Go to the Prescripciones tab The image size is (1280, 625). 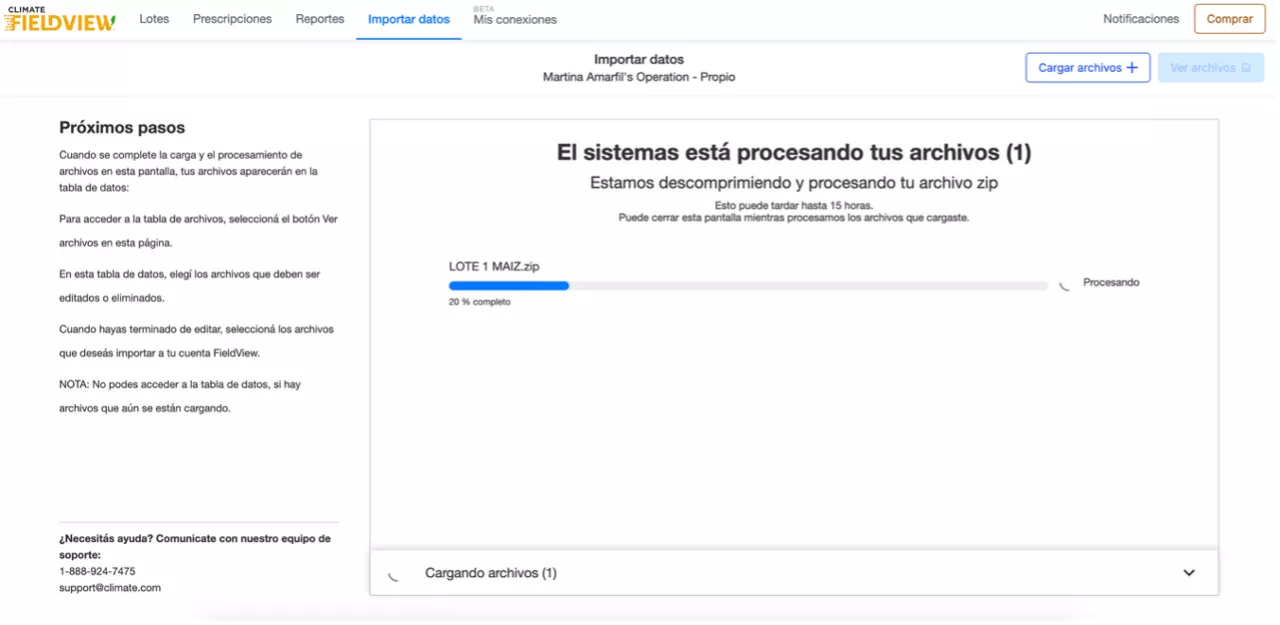(x=232, y=19)
